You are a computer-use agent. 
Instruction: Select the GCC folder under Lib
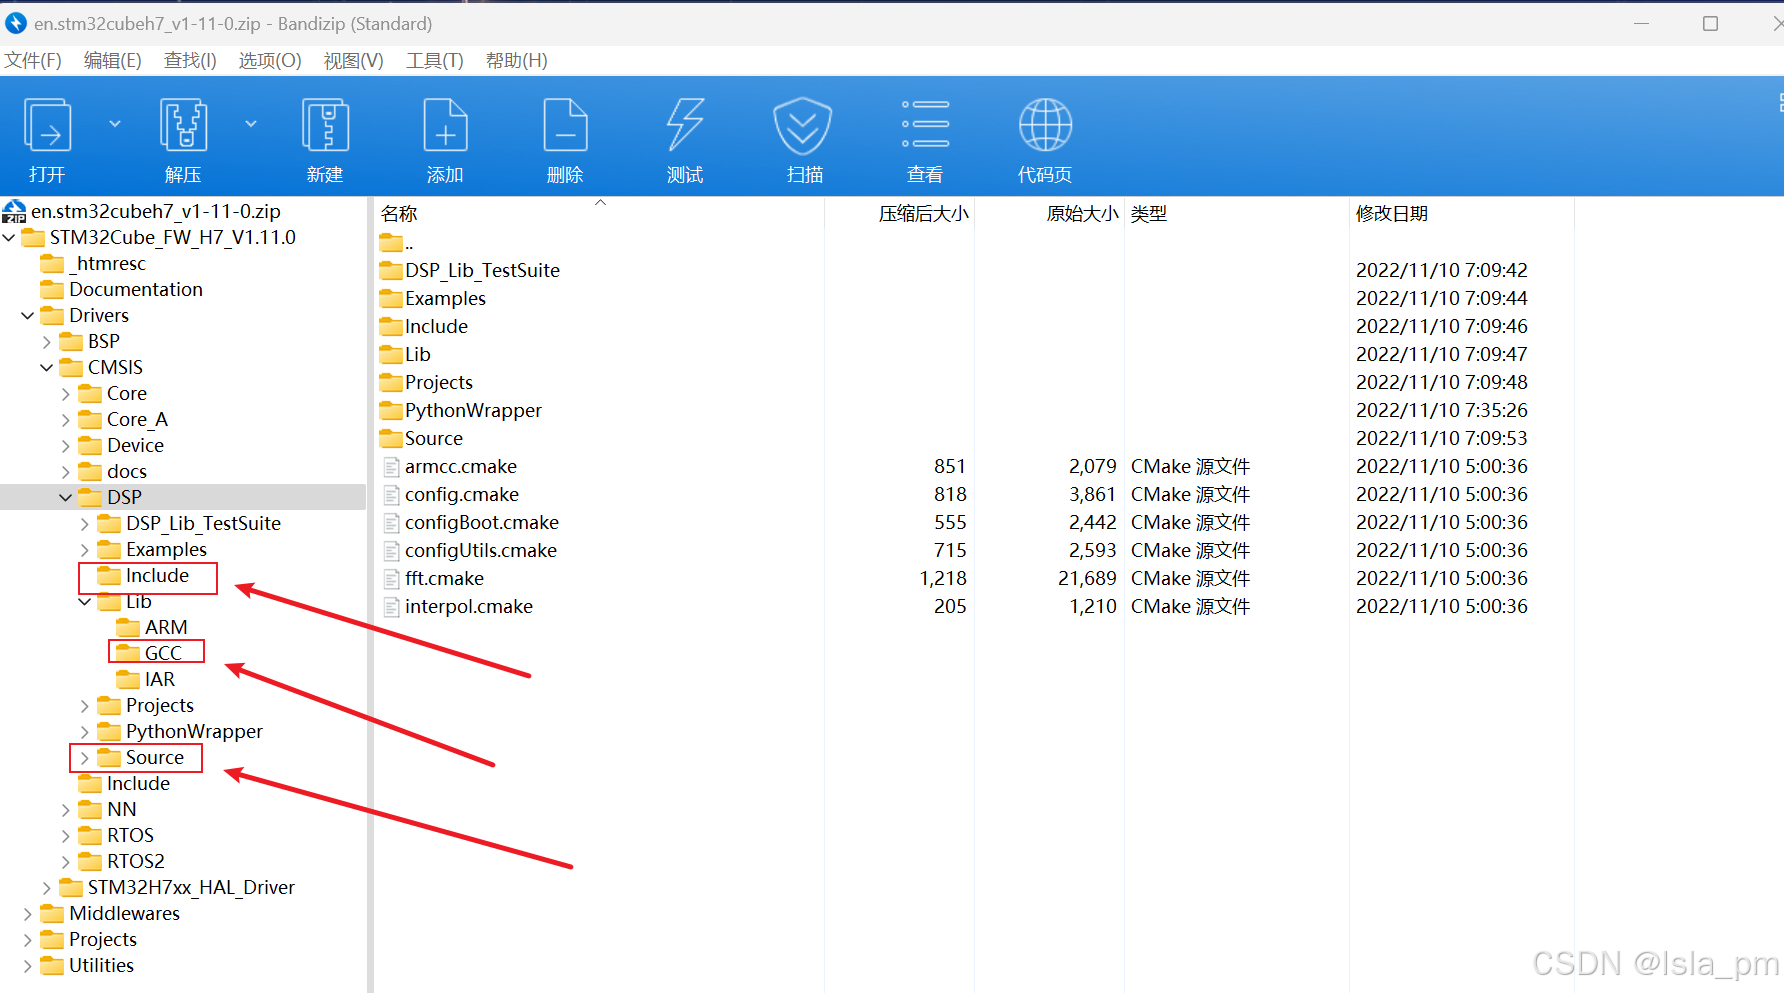click(161, 652)
